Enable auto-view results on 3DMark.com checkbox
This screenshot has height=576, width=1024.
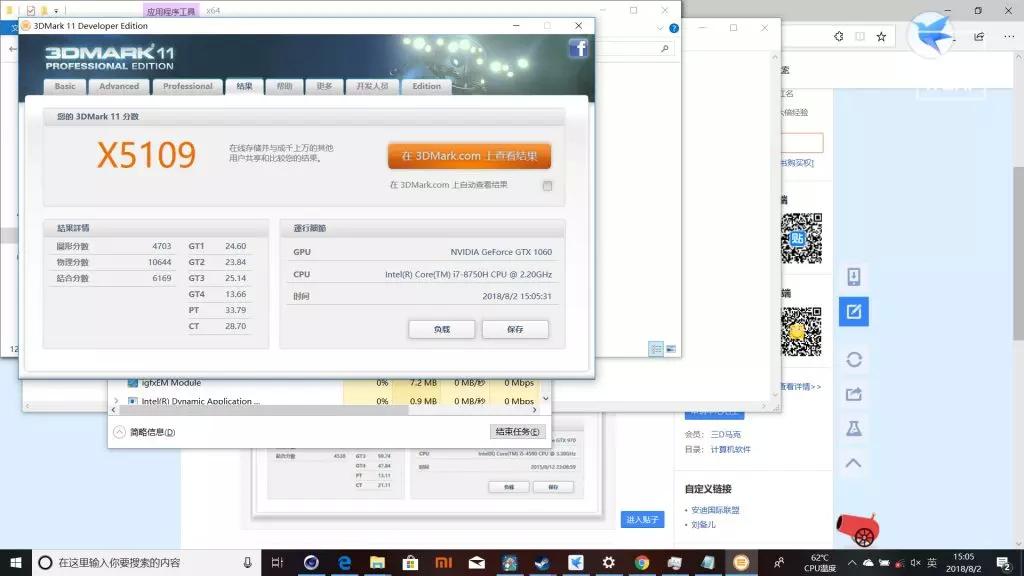pyautogui.click(x=547, y=186)
